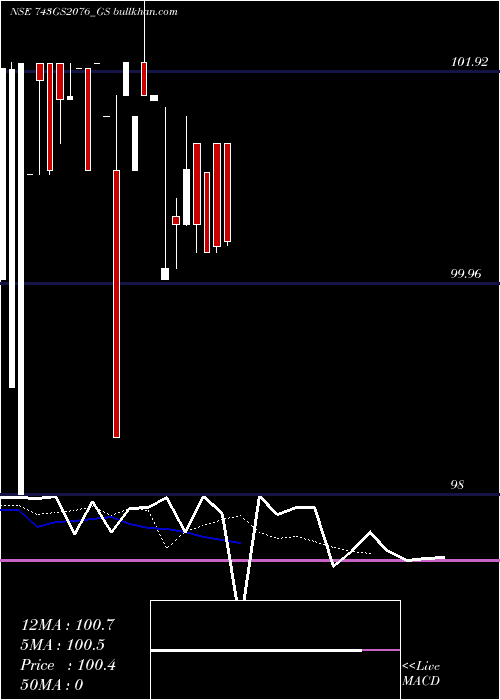Image resolution: width=500 pixels, height=700 pixels.
Task: Click the tallest red candlestick body
Action: (117, 304)
